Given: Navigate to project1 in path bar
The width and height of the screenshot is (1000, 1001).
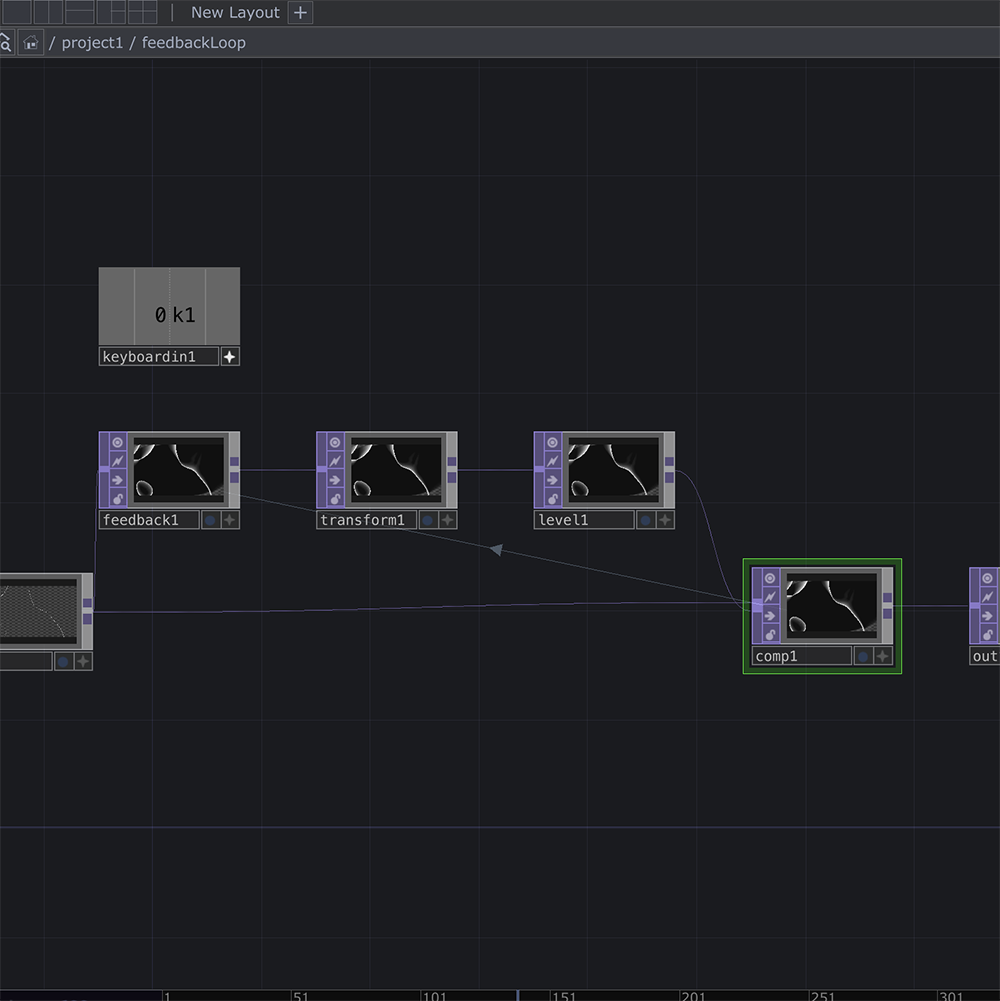Looking at the screenshot, I should [x=92, y=43].
